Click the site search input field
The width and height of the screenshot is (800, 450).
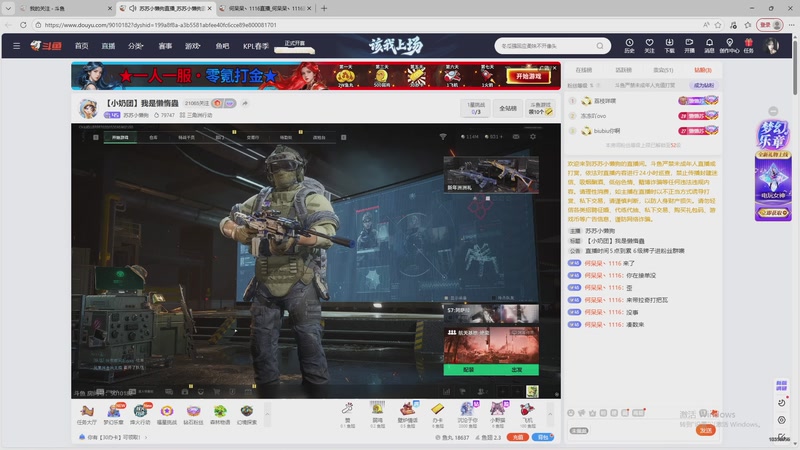click(546, 46)
